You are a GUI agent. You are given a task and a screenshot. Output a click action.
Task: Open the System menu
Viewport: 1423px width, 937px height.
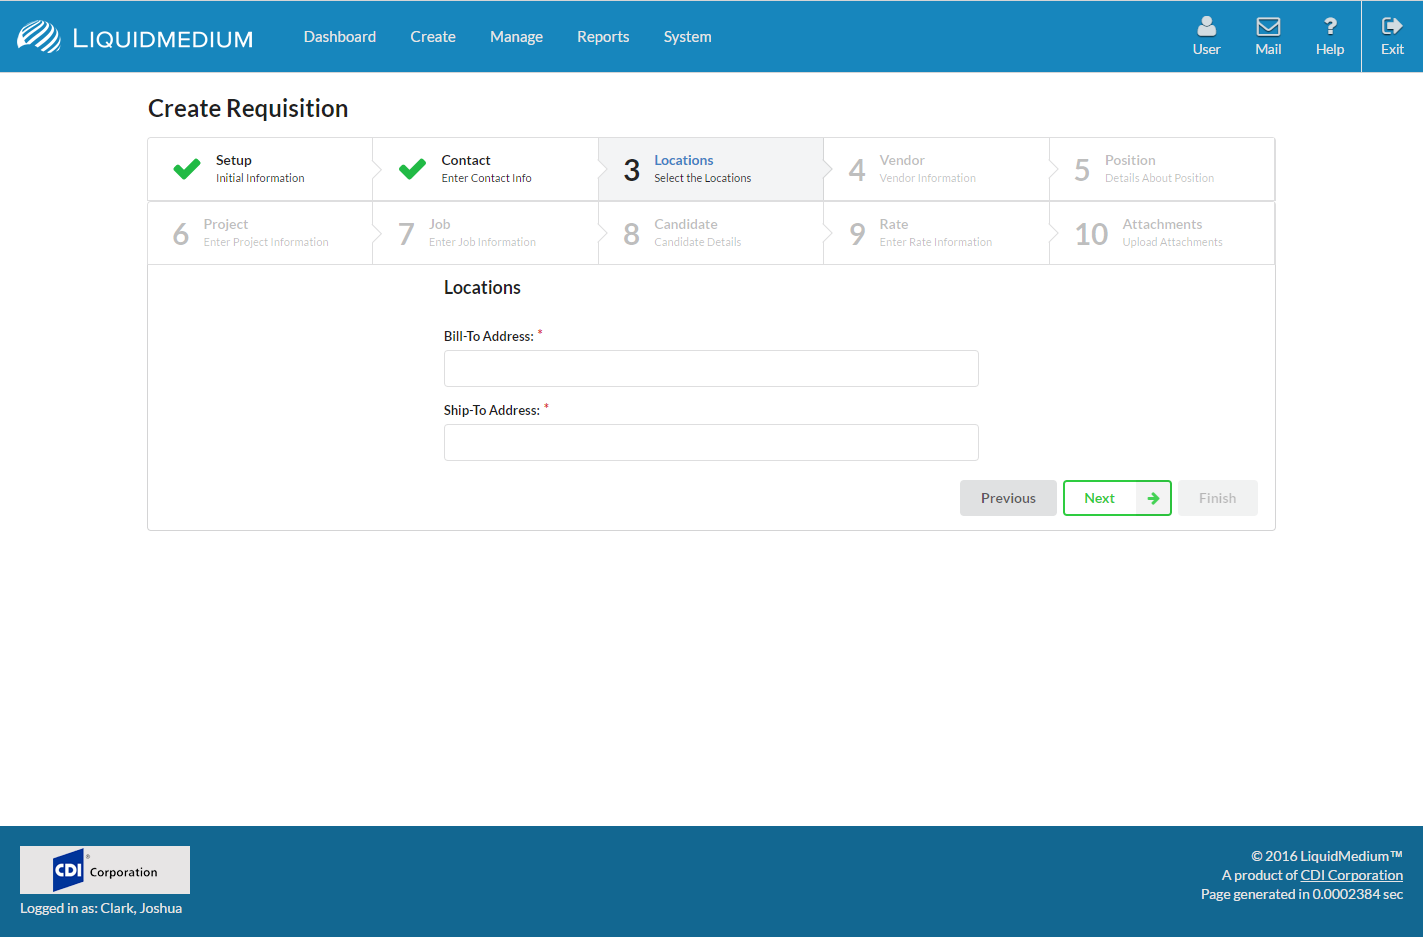(x=687, y=37)
